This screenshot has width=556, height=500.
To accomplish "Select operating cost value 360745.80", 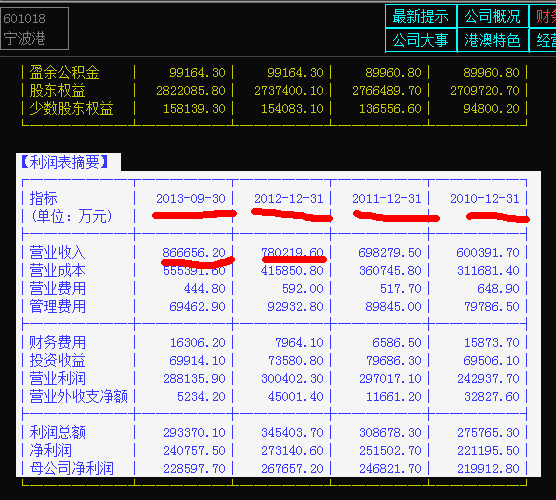I will point(390,271).
